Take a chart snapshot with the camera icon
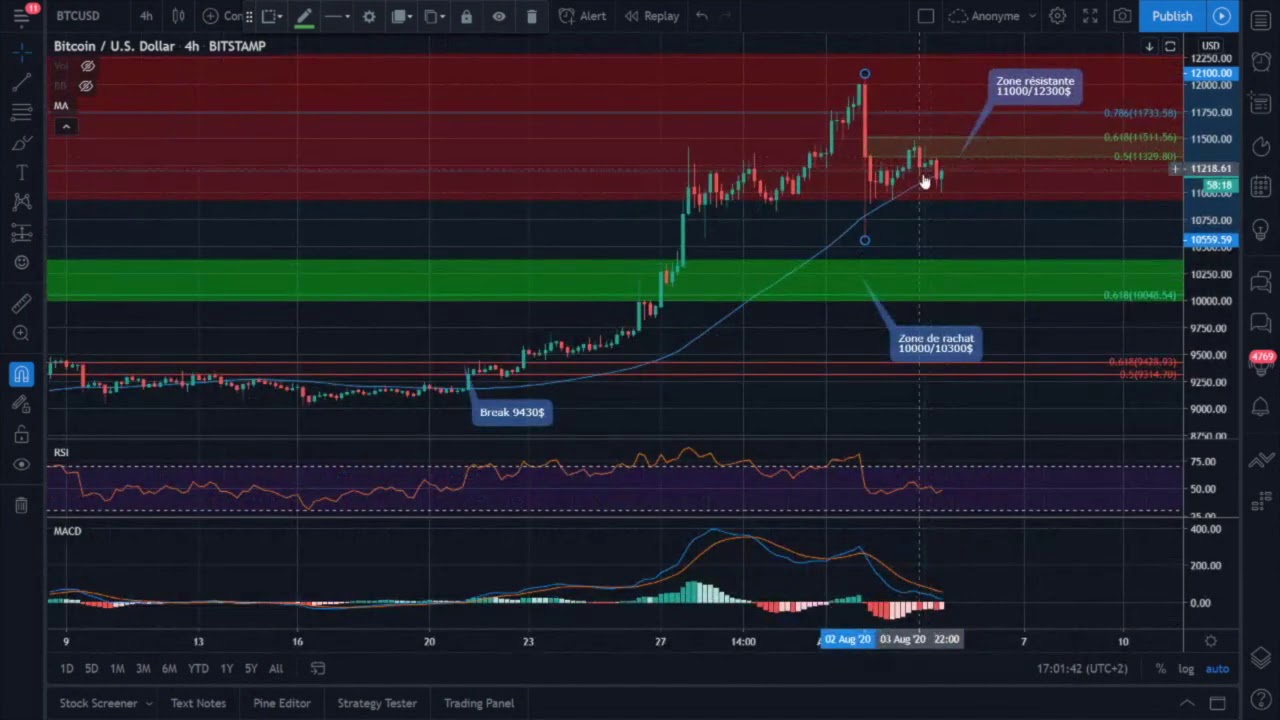This screenshot has height=720, width=1280. pyautogui.click(x=1122, y=16)
